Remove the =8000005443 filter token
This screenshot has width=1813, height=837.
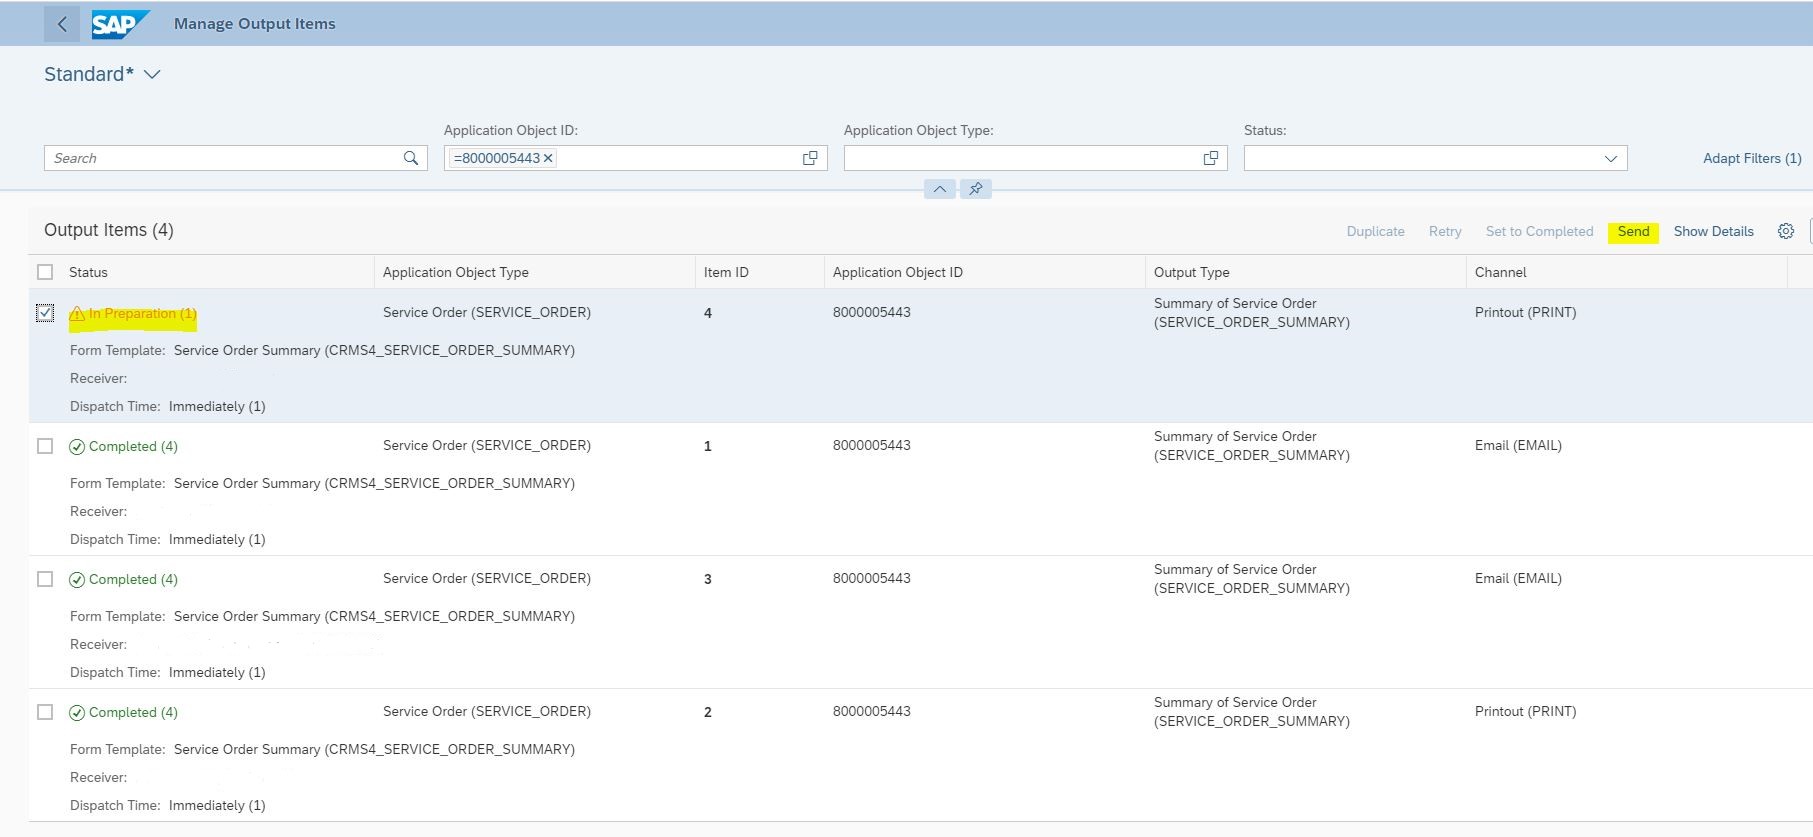[548, 158]
